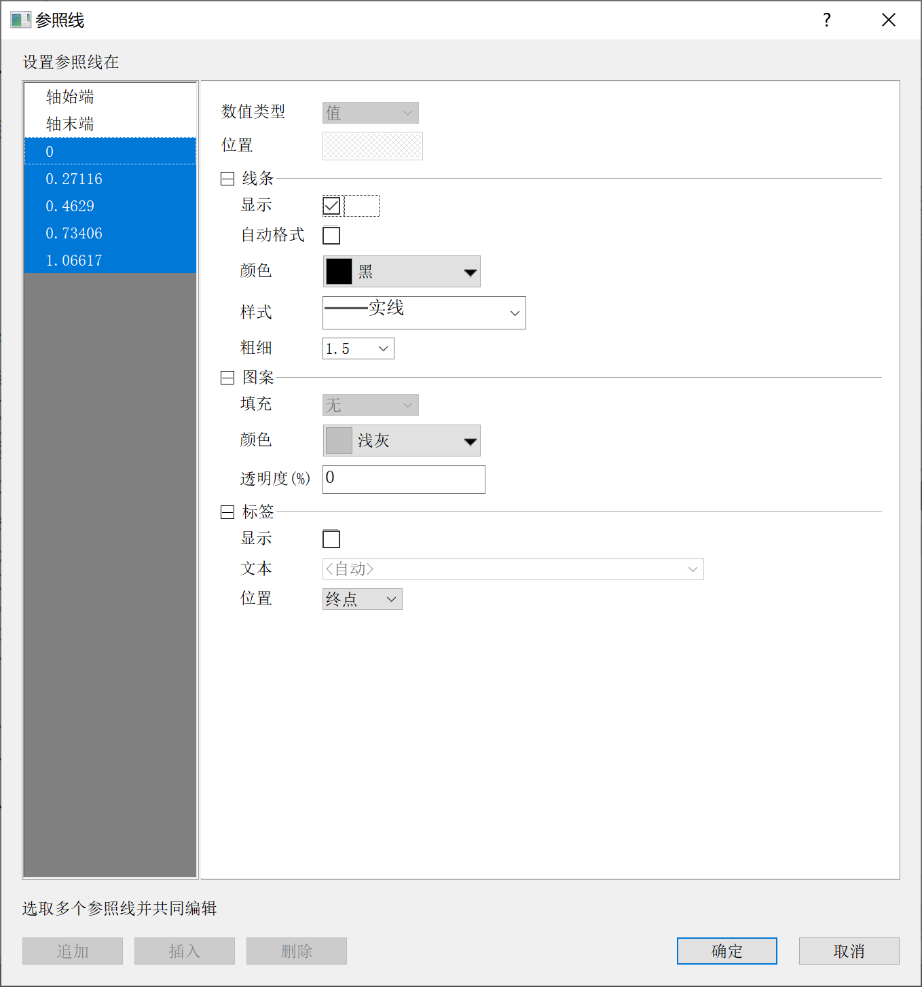922x987 pixels.
Task: Click the 取消 button
Action: (x=848, y=951)
